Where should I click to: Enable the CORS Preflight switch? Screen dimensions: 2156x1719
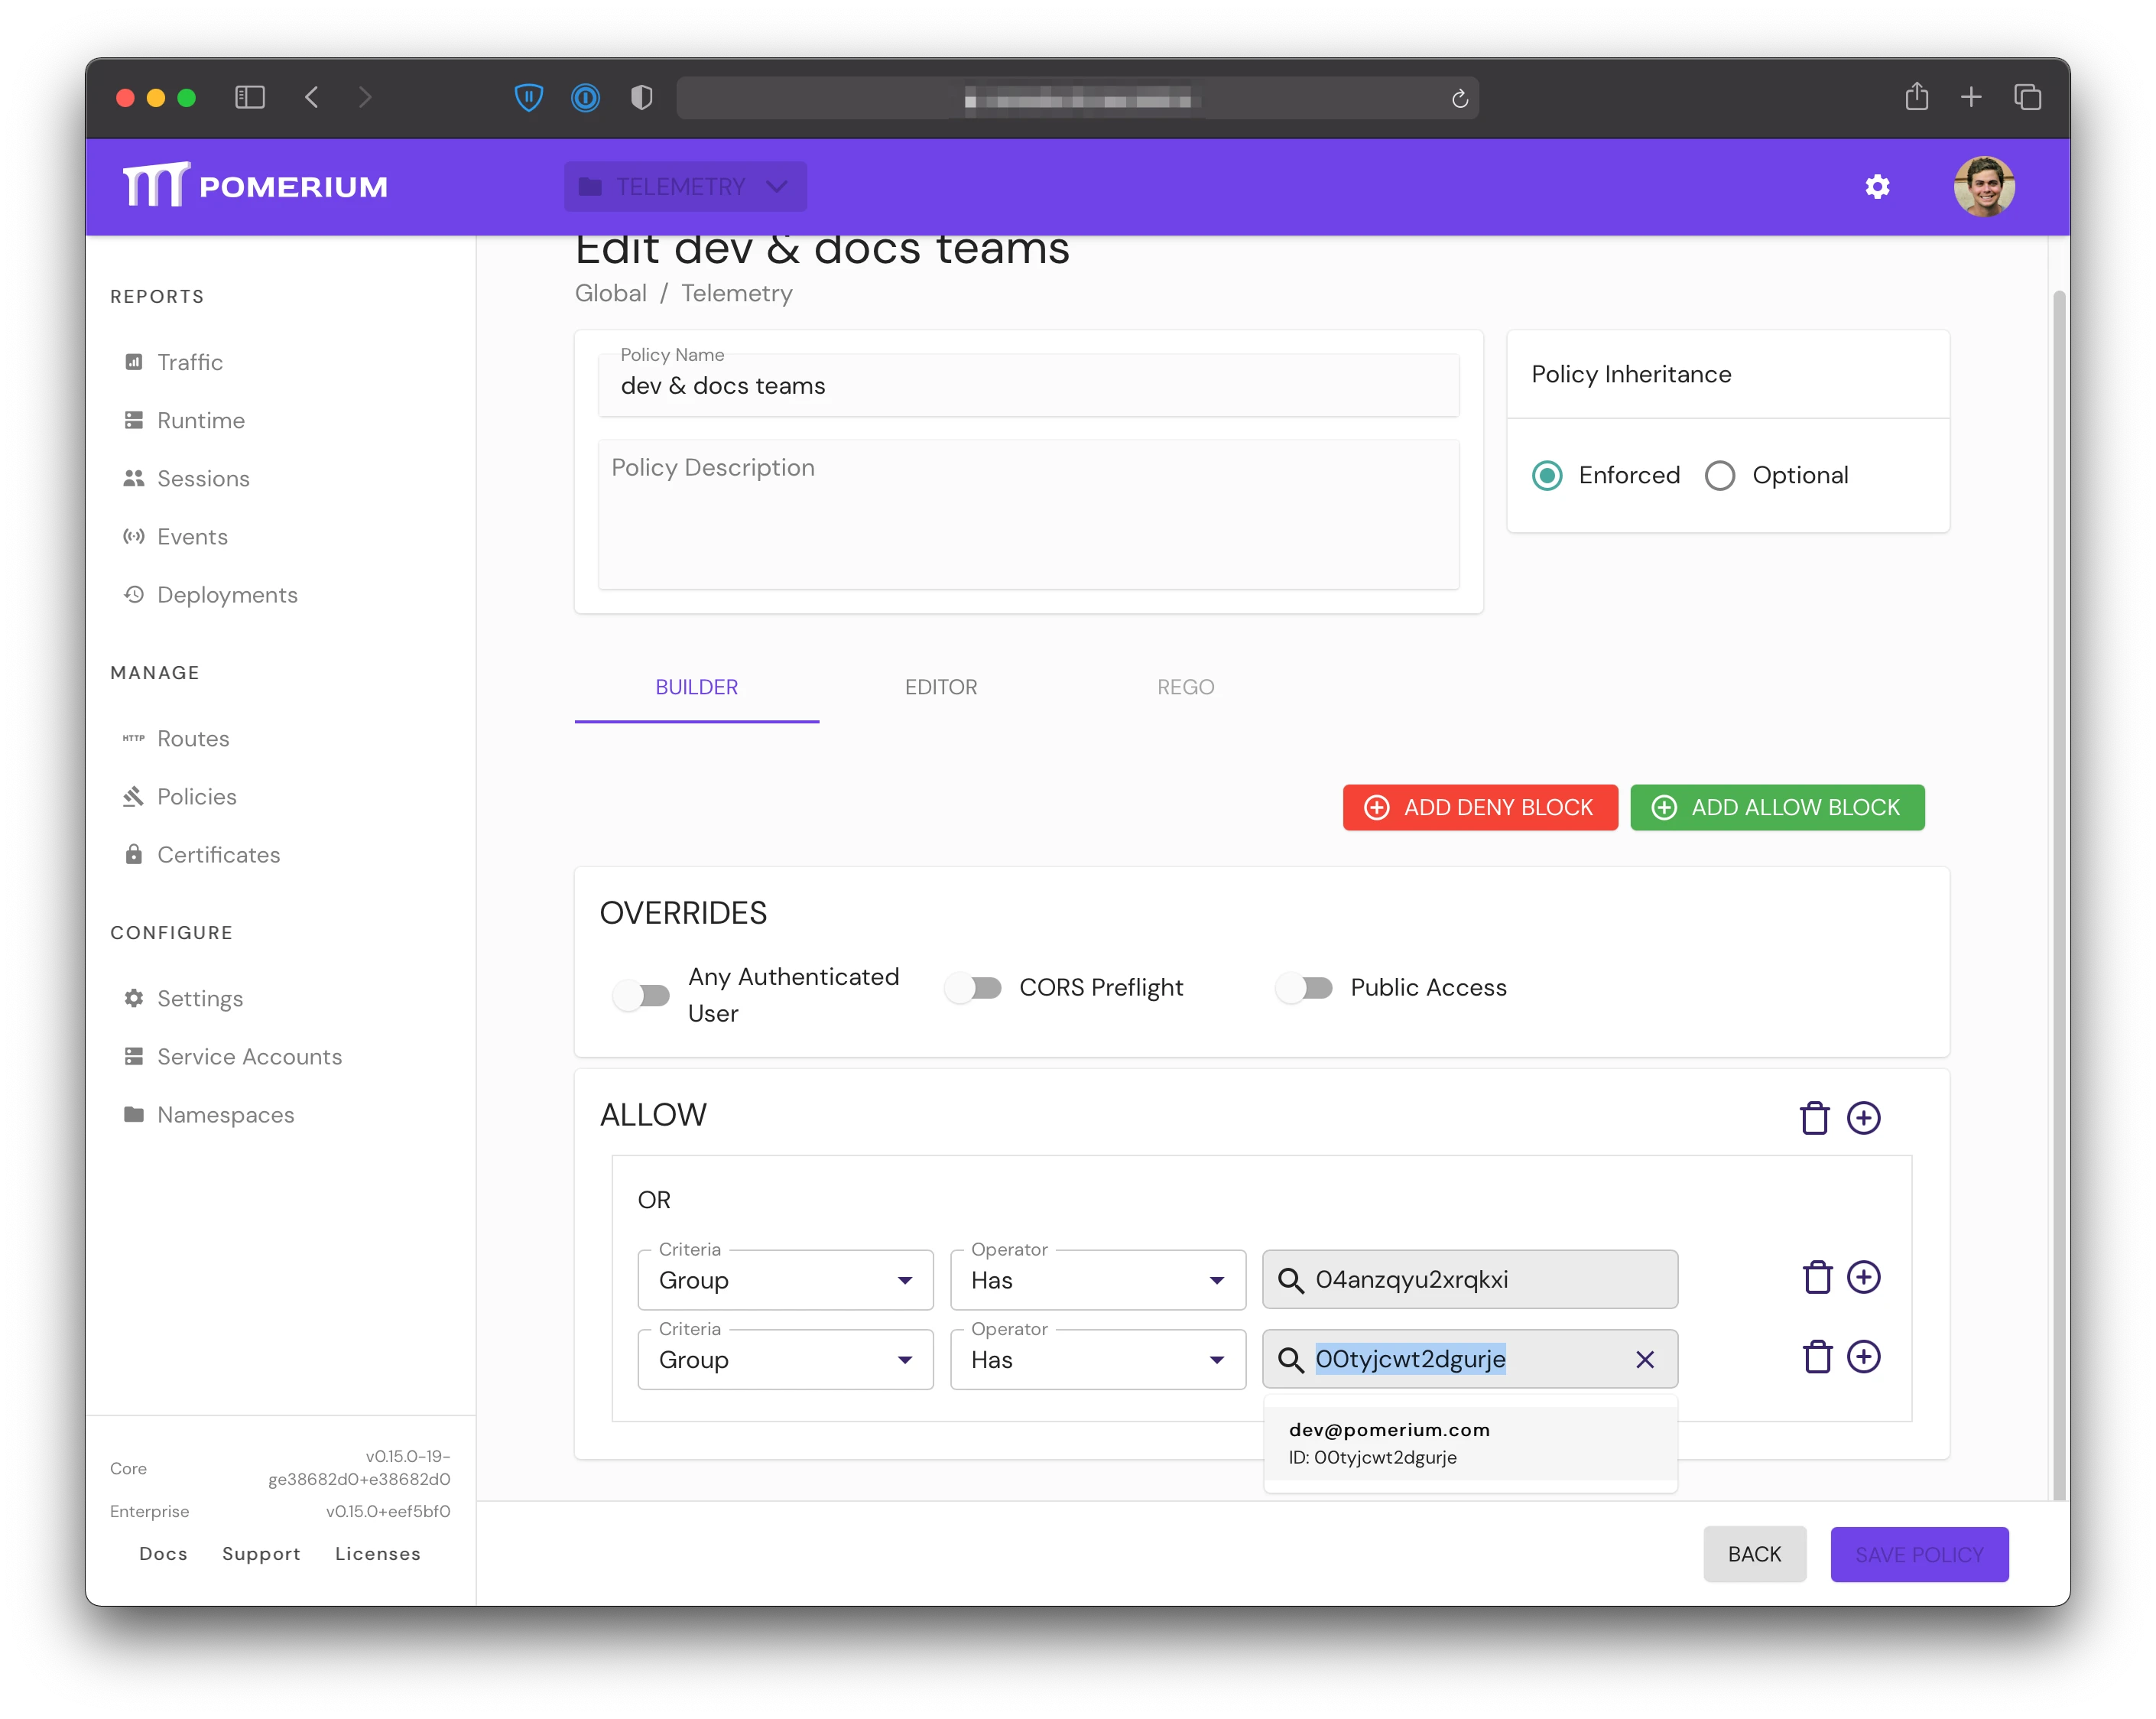click(x=974, y=988)
